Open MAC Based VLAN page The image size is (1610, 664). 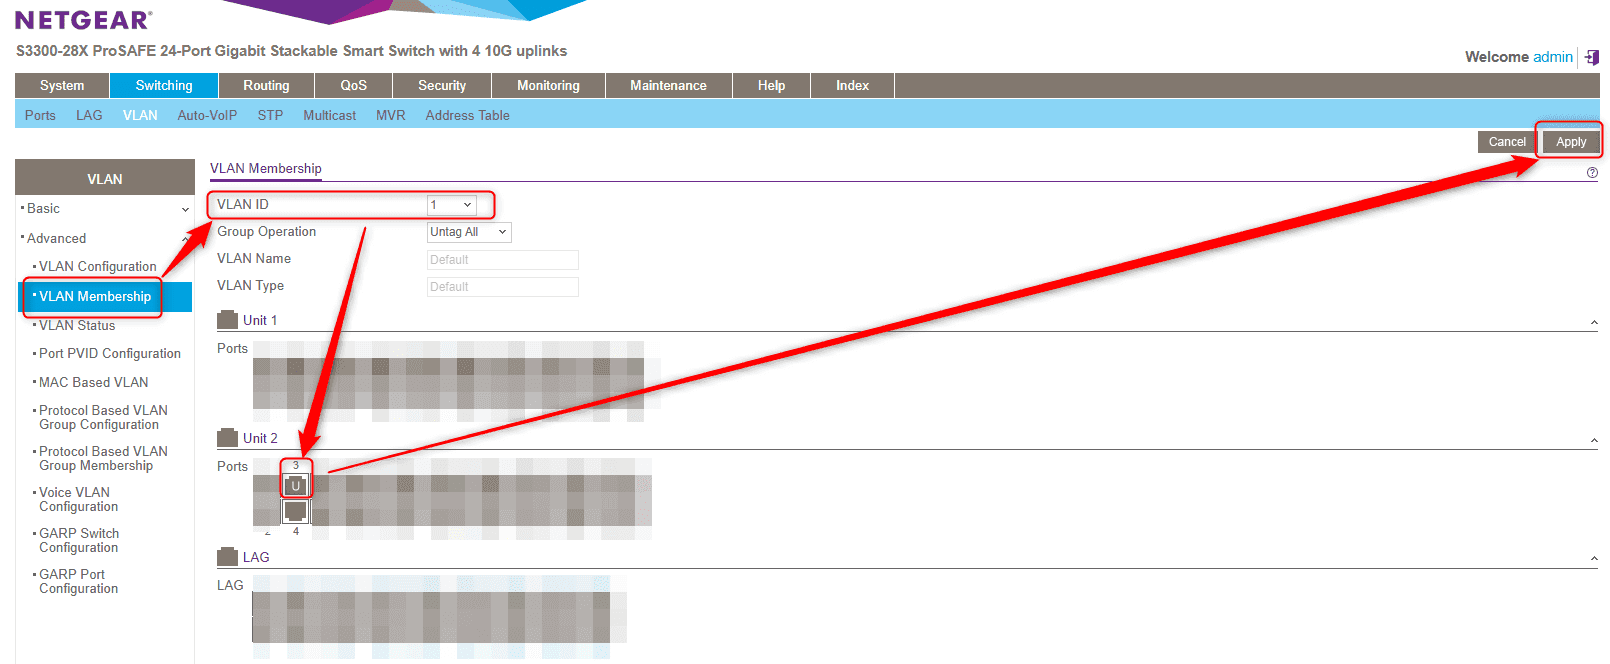click(x=93, y=383)
